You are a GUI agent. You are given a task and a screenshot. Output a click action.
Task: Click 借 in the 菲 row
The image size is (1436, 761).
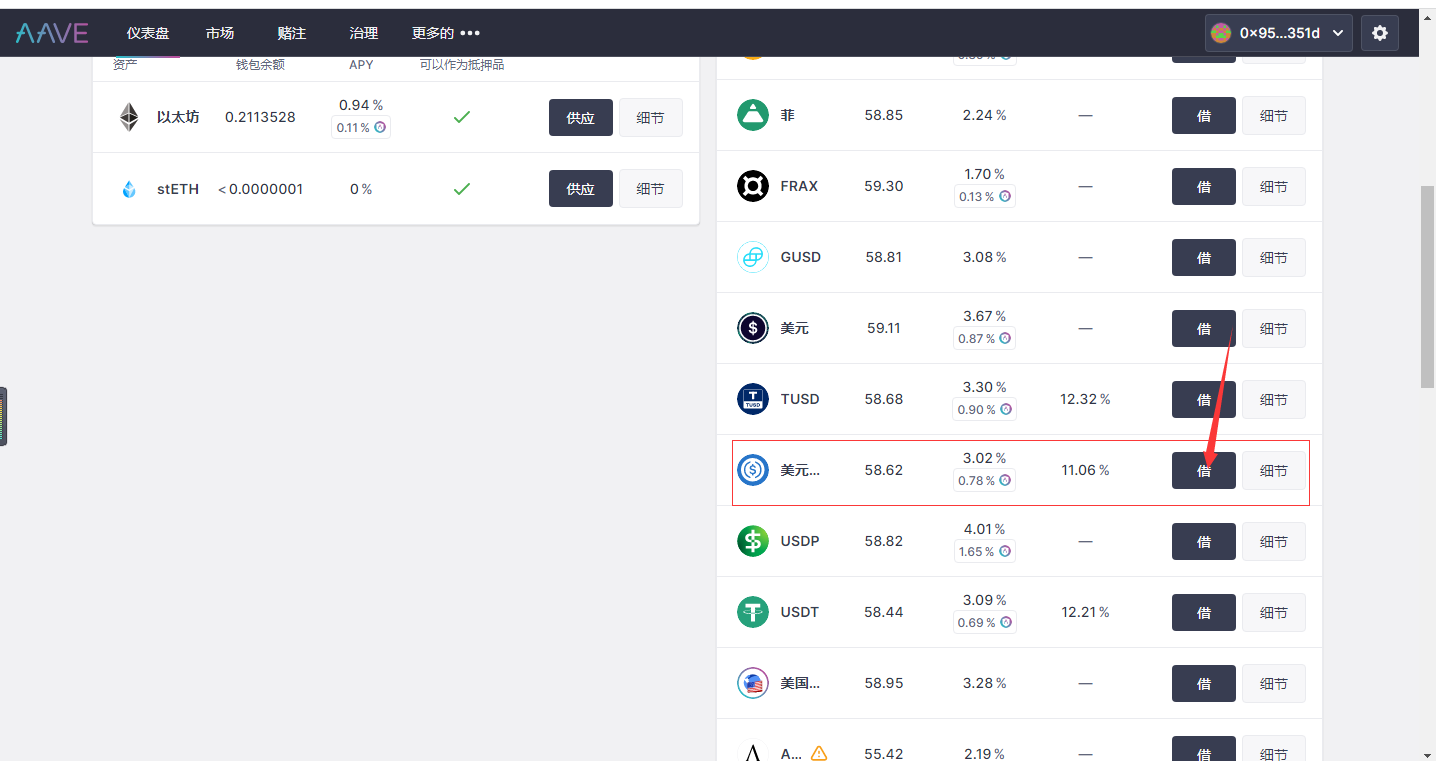pos(1204,115)
